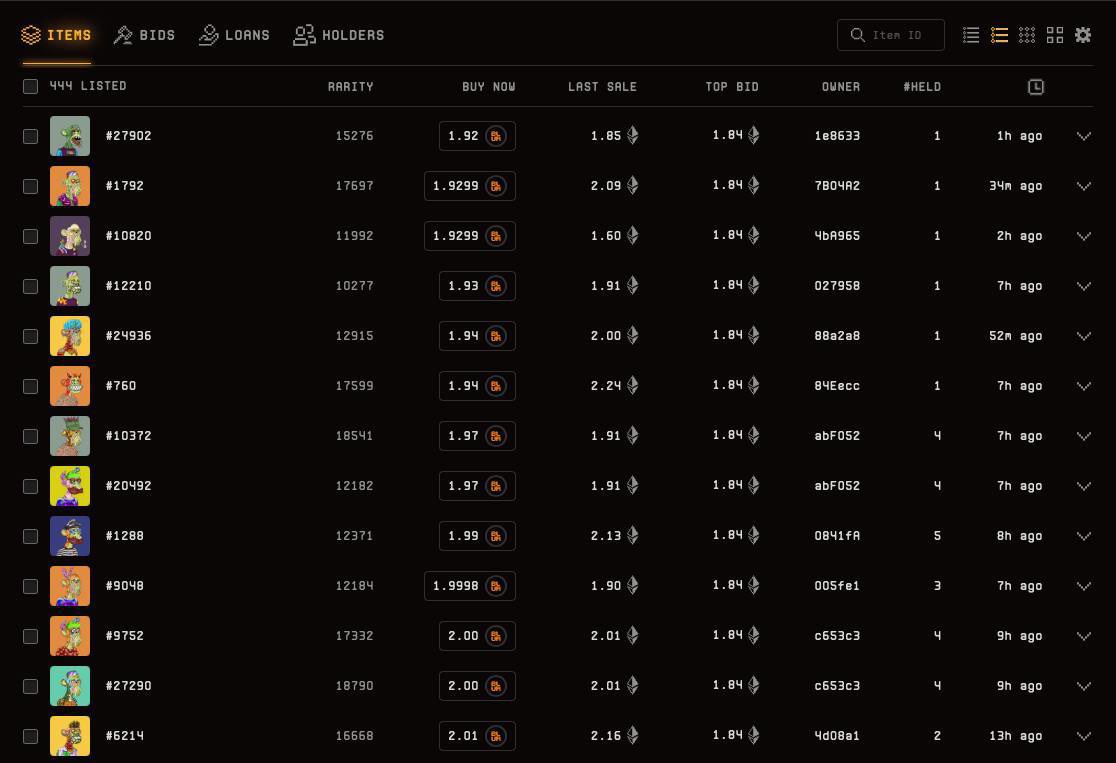Expand the row for #6214
The height and width of the screenshot is (763, 1116).
click(1083, 736)
